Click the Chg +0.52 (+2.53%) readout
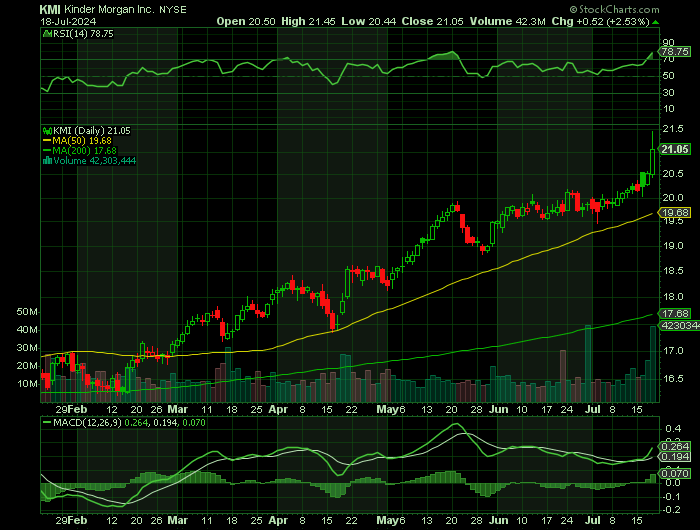Viewport: 700px width, 530px height. (x=600, y=21)
